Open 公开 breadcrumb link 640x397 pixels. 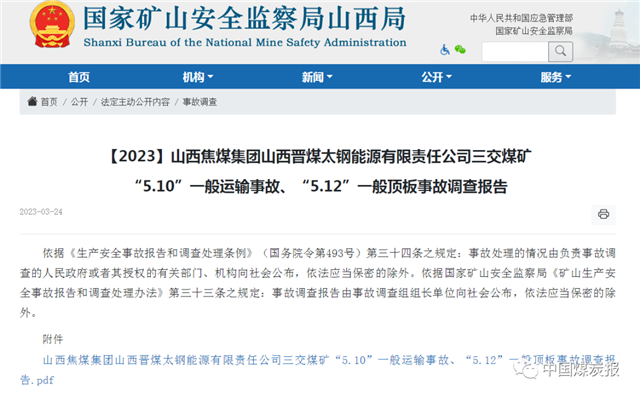point(79,102)
